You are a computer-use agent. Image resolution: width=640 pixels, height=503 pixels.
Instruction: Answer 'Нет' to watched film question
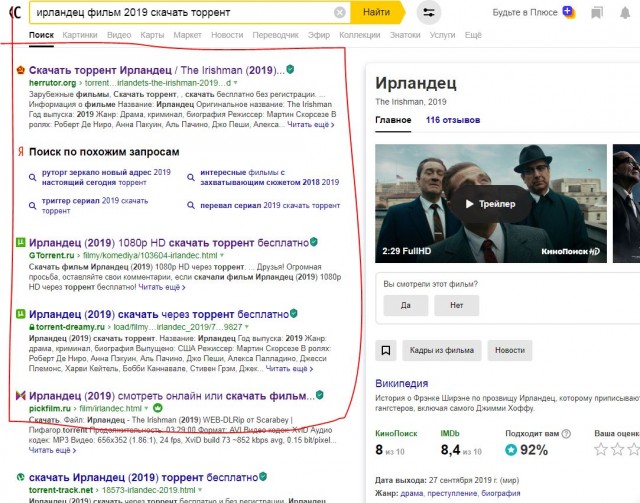pyautogui.click(x=456, y=305)
